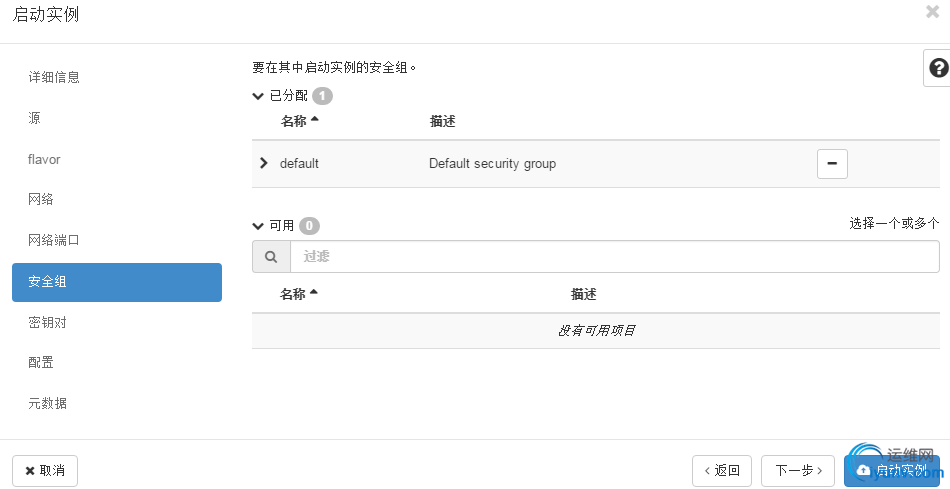Image resolution: width=950 pixels, height=489 pixels.
Task: Sort allocated list by 名称 column arrow
Action: coord(314,120)
